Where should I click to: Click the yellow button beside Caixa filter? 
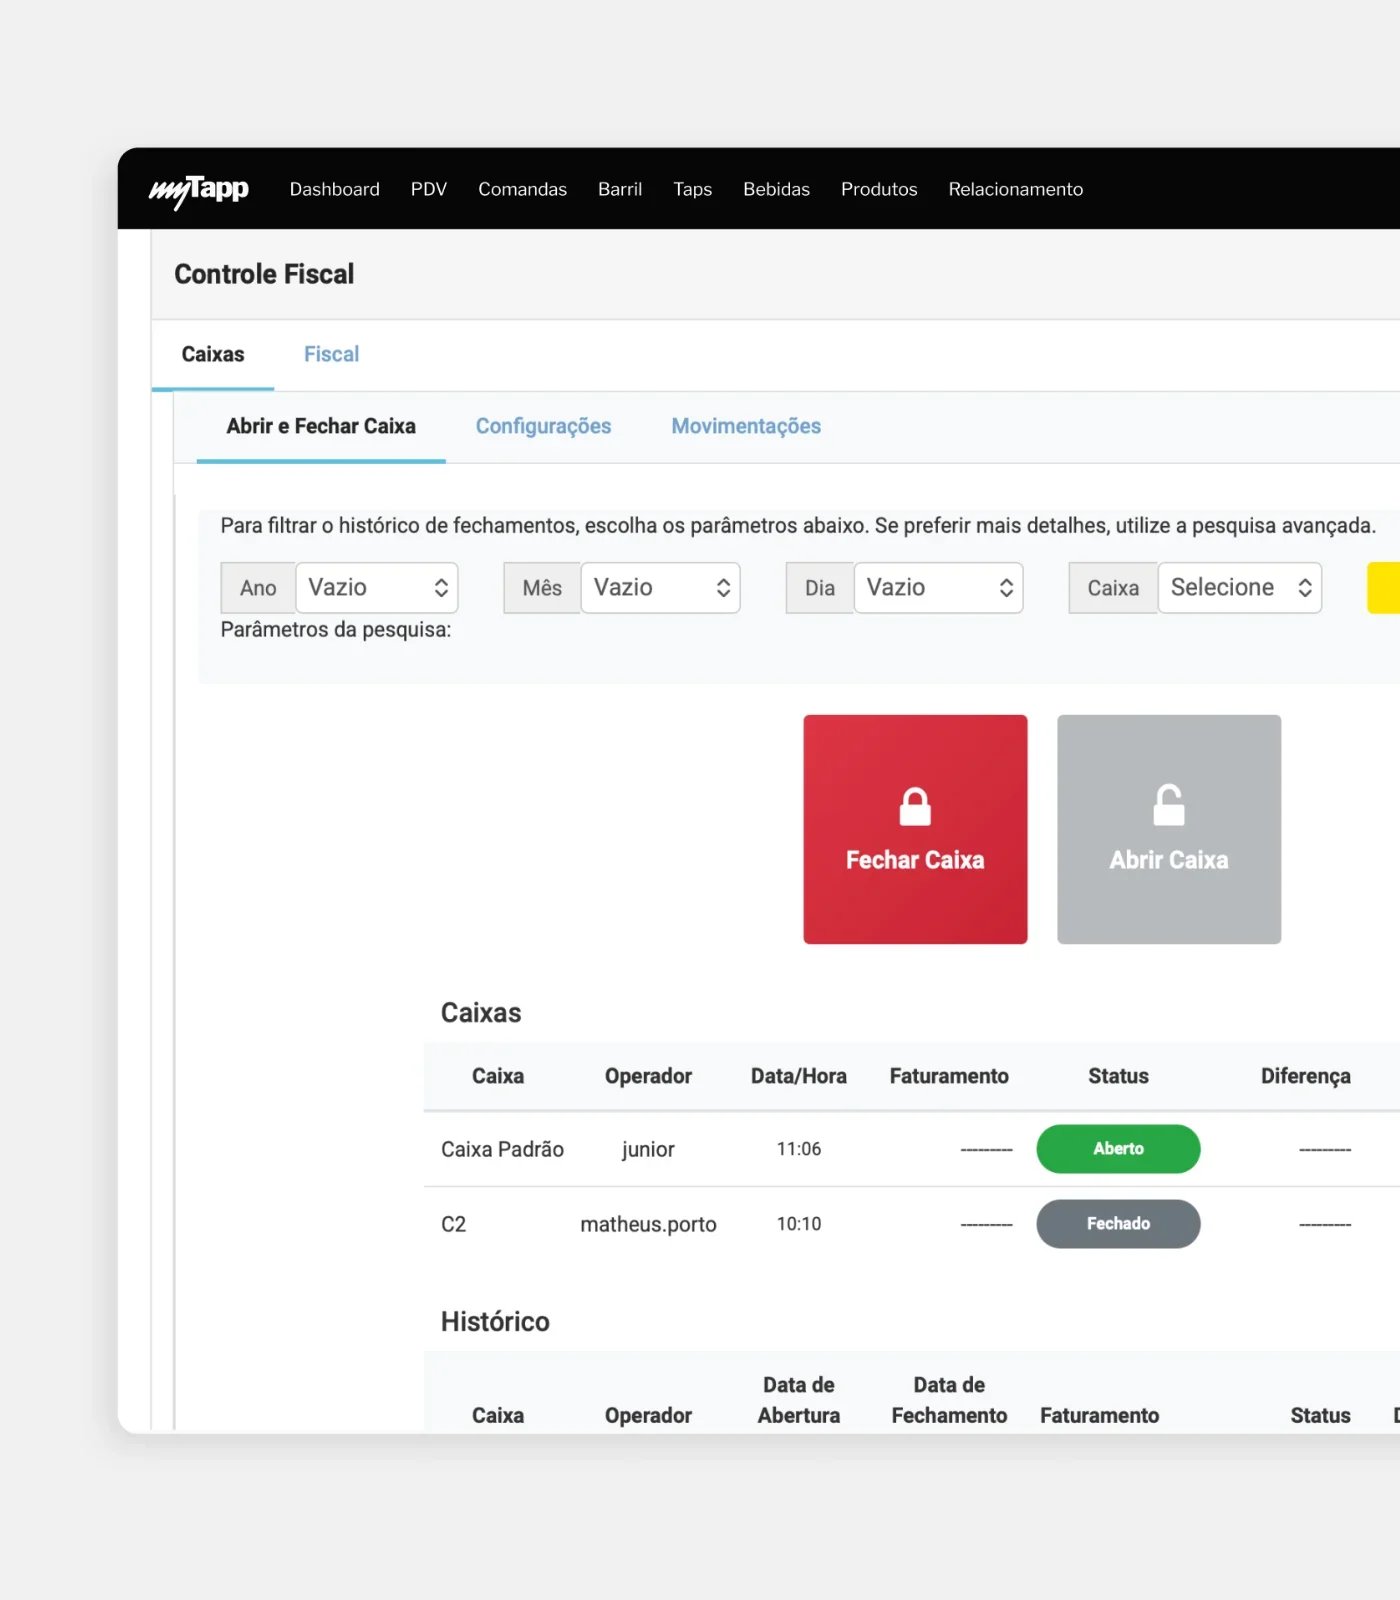coord(1384,588)
